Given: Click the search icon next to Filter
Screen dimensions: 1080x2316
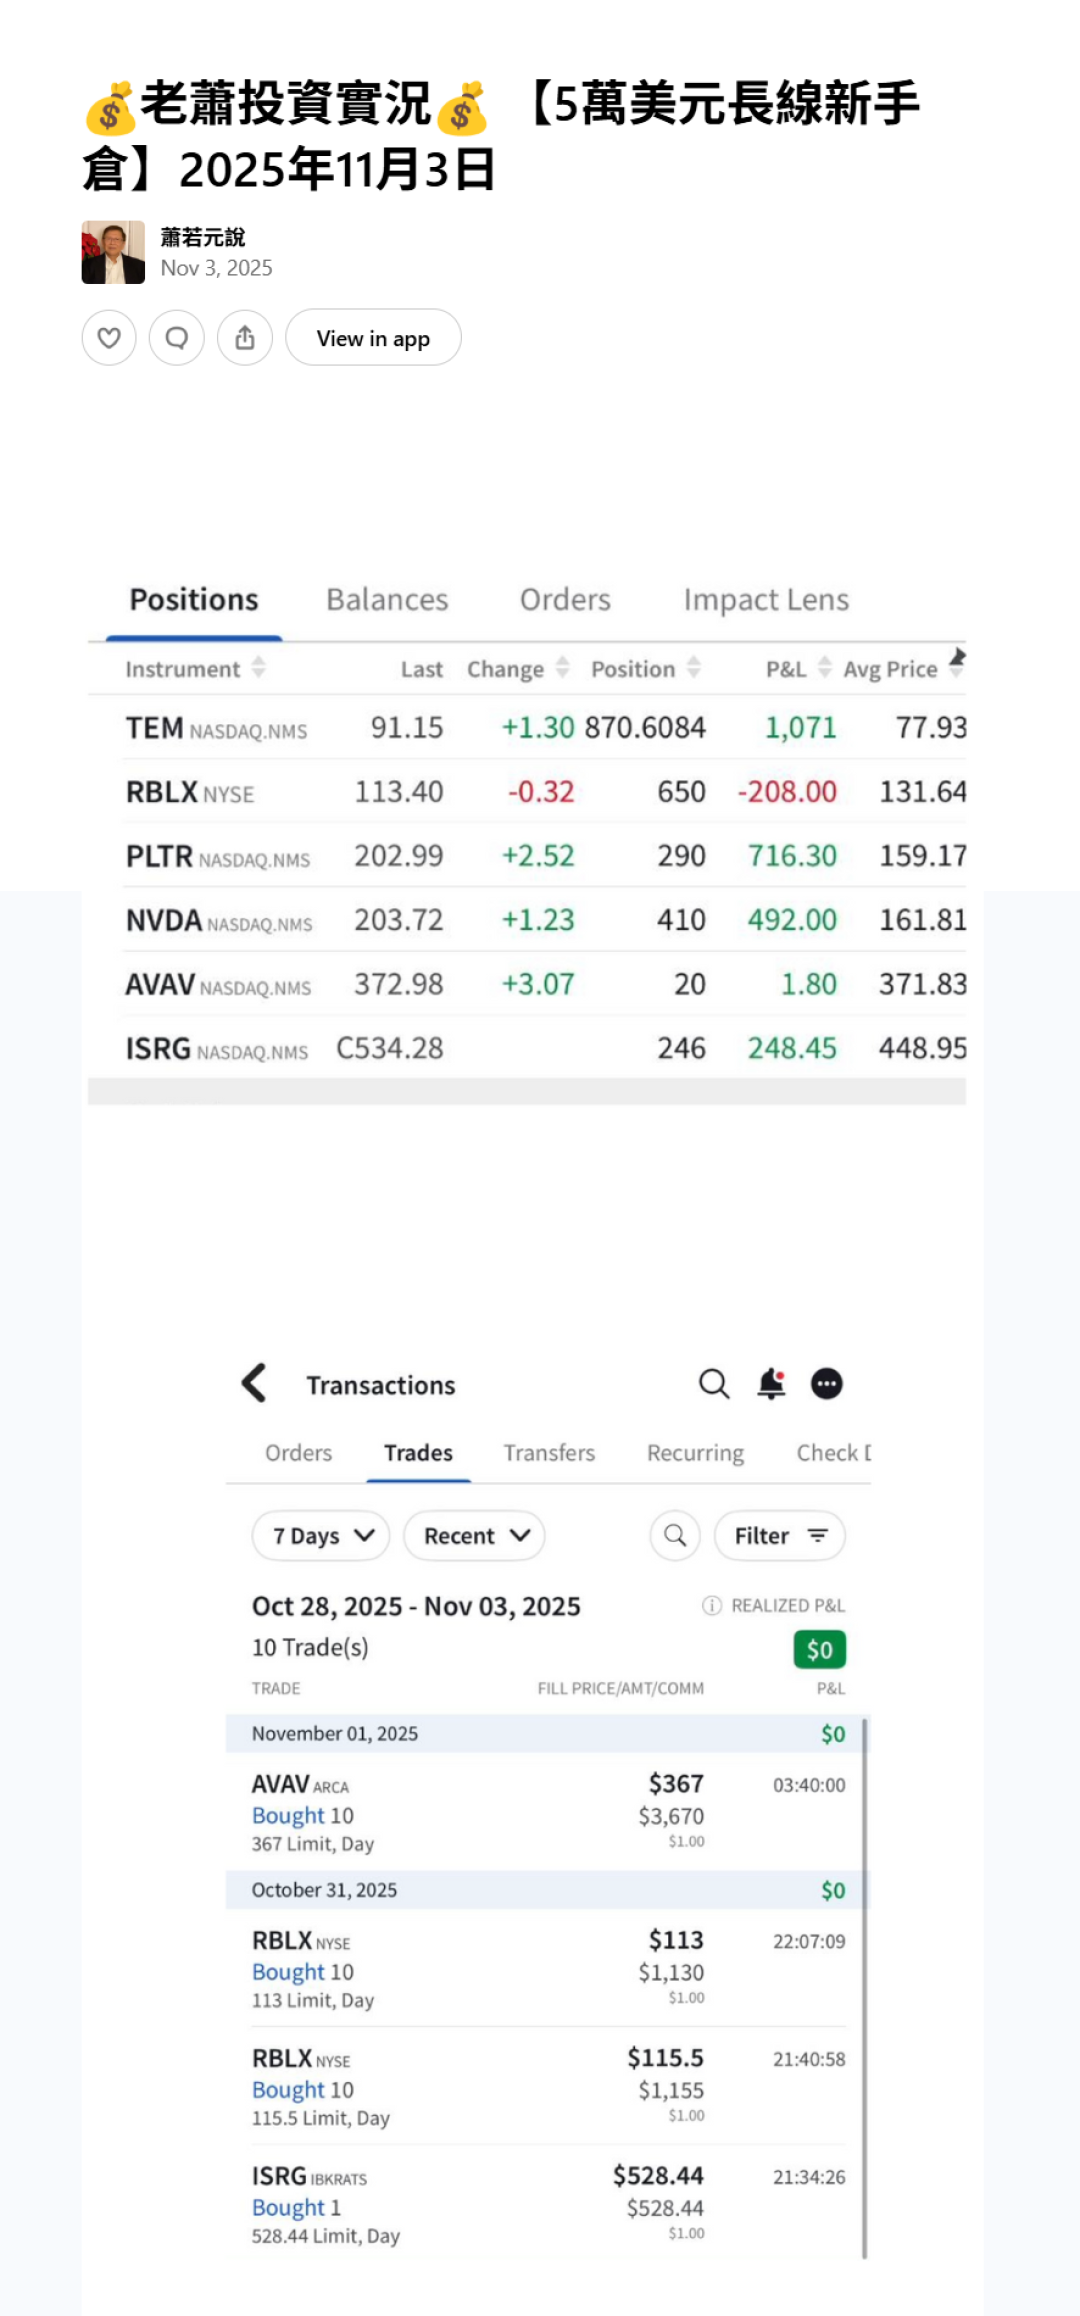Looking at the screenshot, I should [675, 1535].
